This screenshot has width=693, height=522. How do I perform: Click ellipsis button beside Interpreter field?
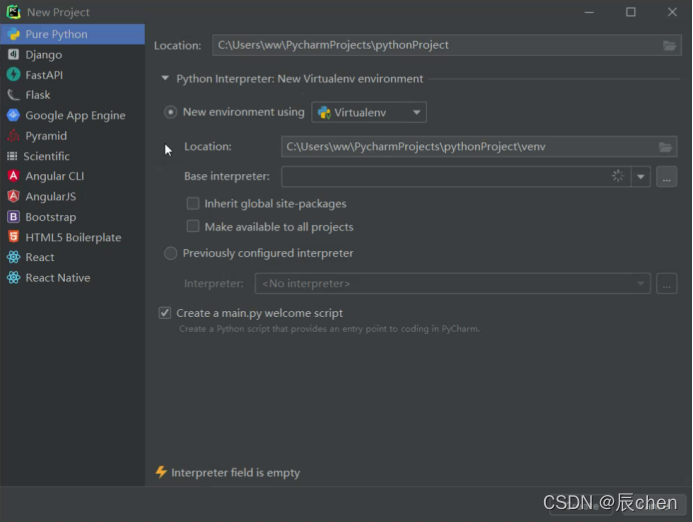point(666,283)
